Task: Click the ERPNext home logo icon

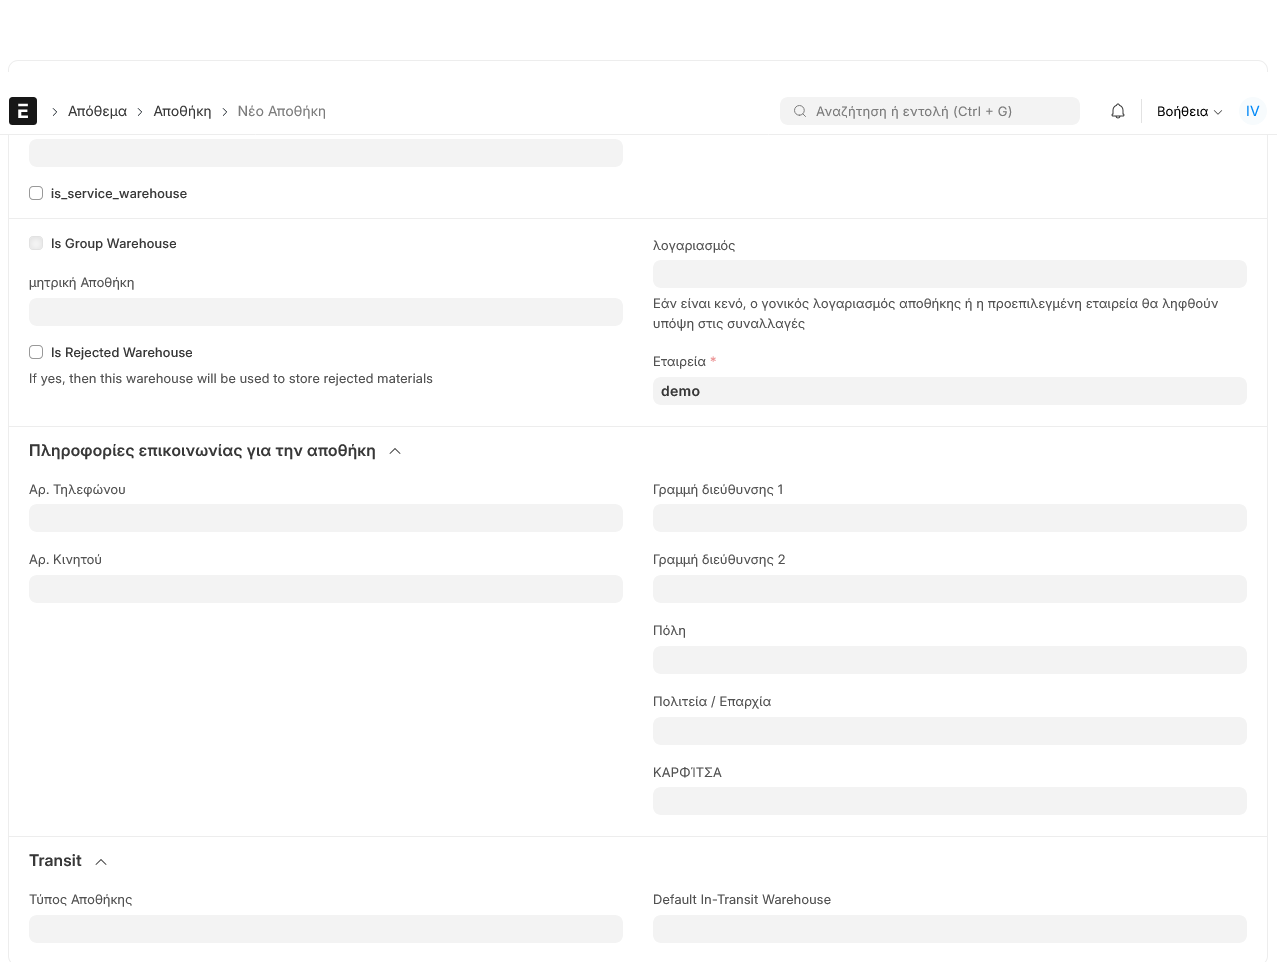Action: [23, 111]
